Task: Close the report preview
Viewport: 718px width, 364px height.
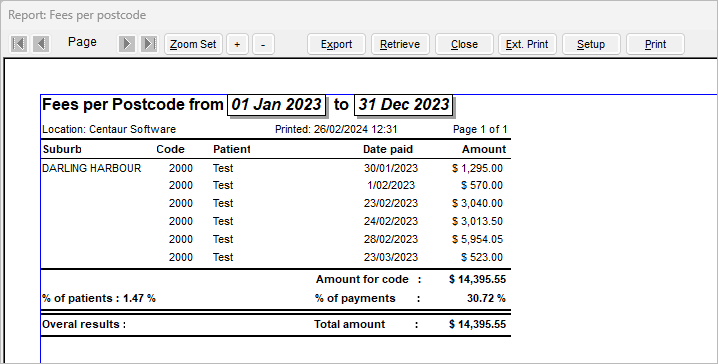Action: coord(464,44)
